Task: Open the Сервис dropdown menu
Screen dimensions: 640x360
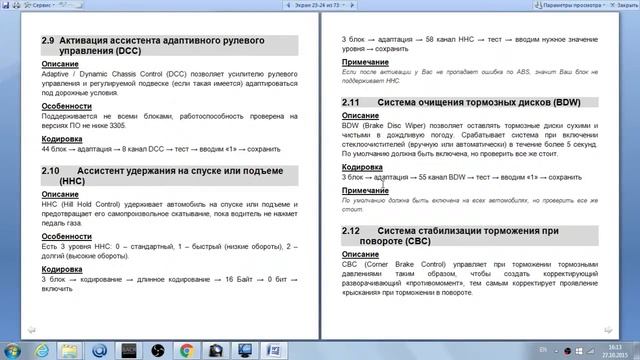Action: tap(40, 5)
